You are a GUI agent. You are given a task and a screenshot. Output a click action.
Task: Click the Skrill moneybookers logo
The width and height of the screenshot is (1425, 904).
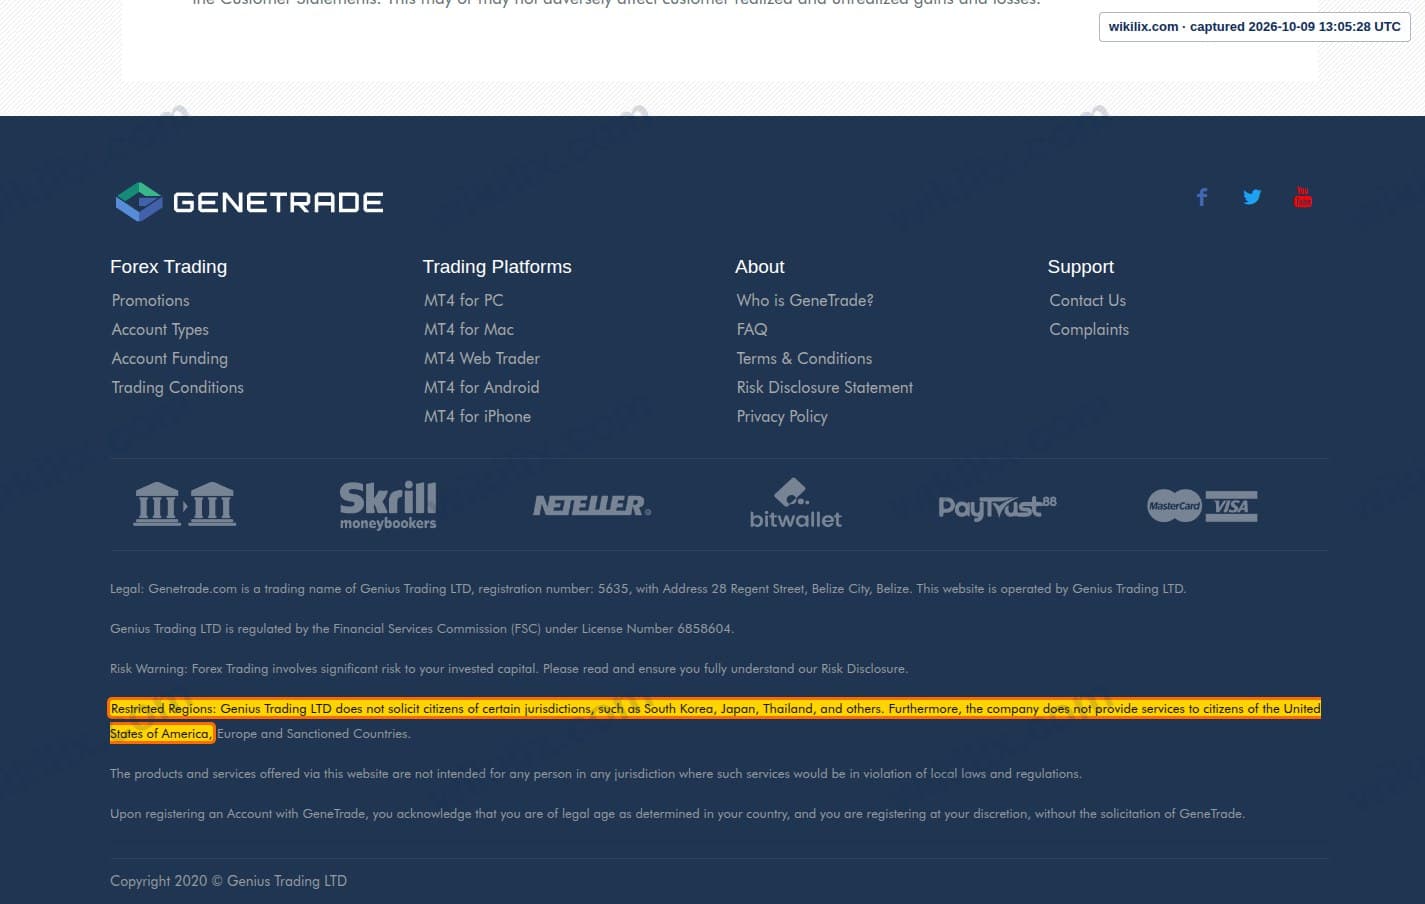[x=388, y=505]
